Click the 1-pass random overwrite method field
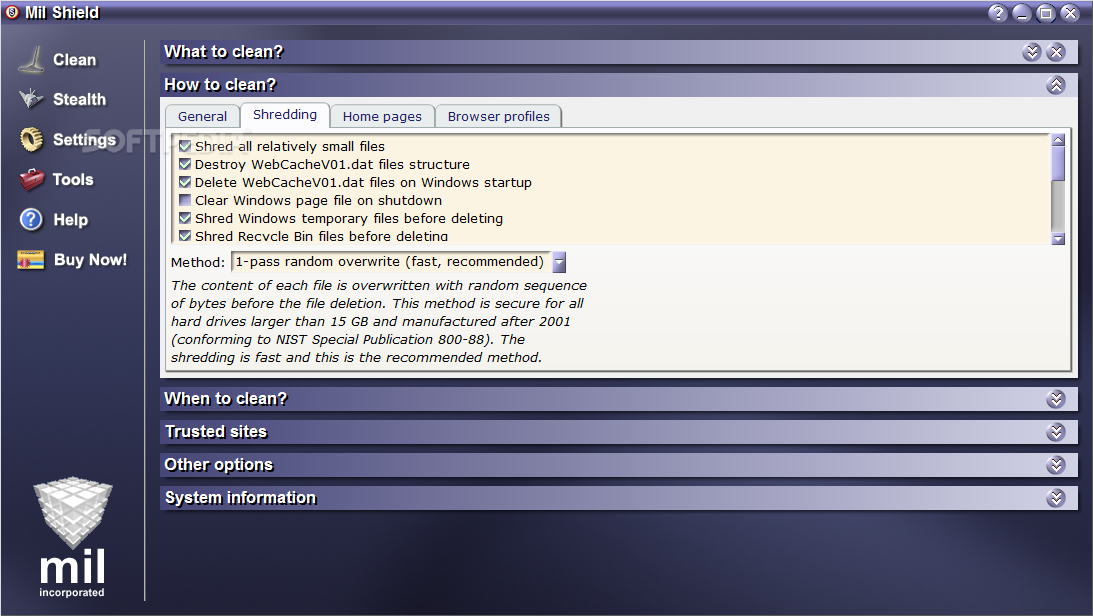 click(x=390, y=262)
